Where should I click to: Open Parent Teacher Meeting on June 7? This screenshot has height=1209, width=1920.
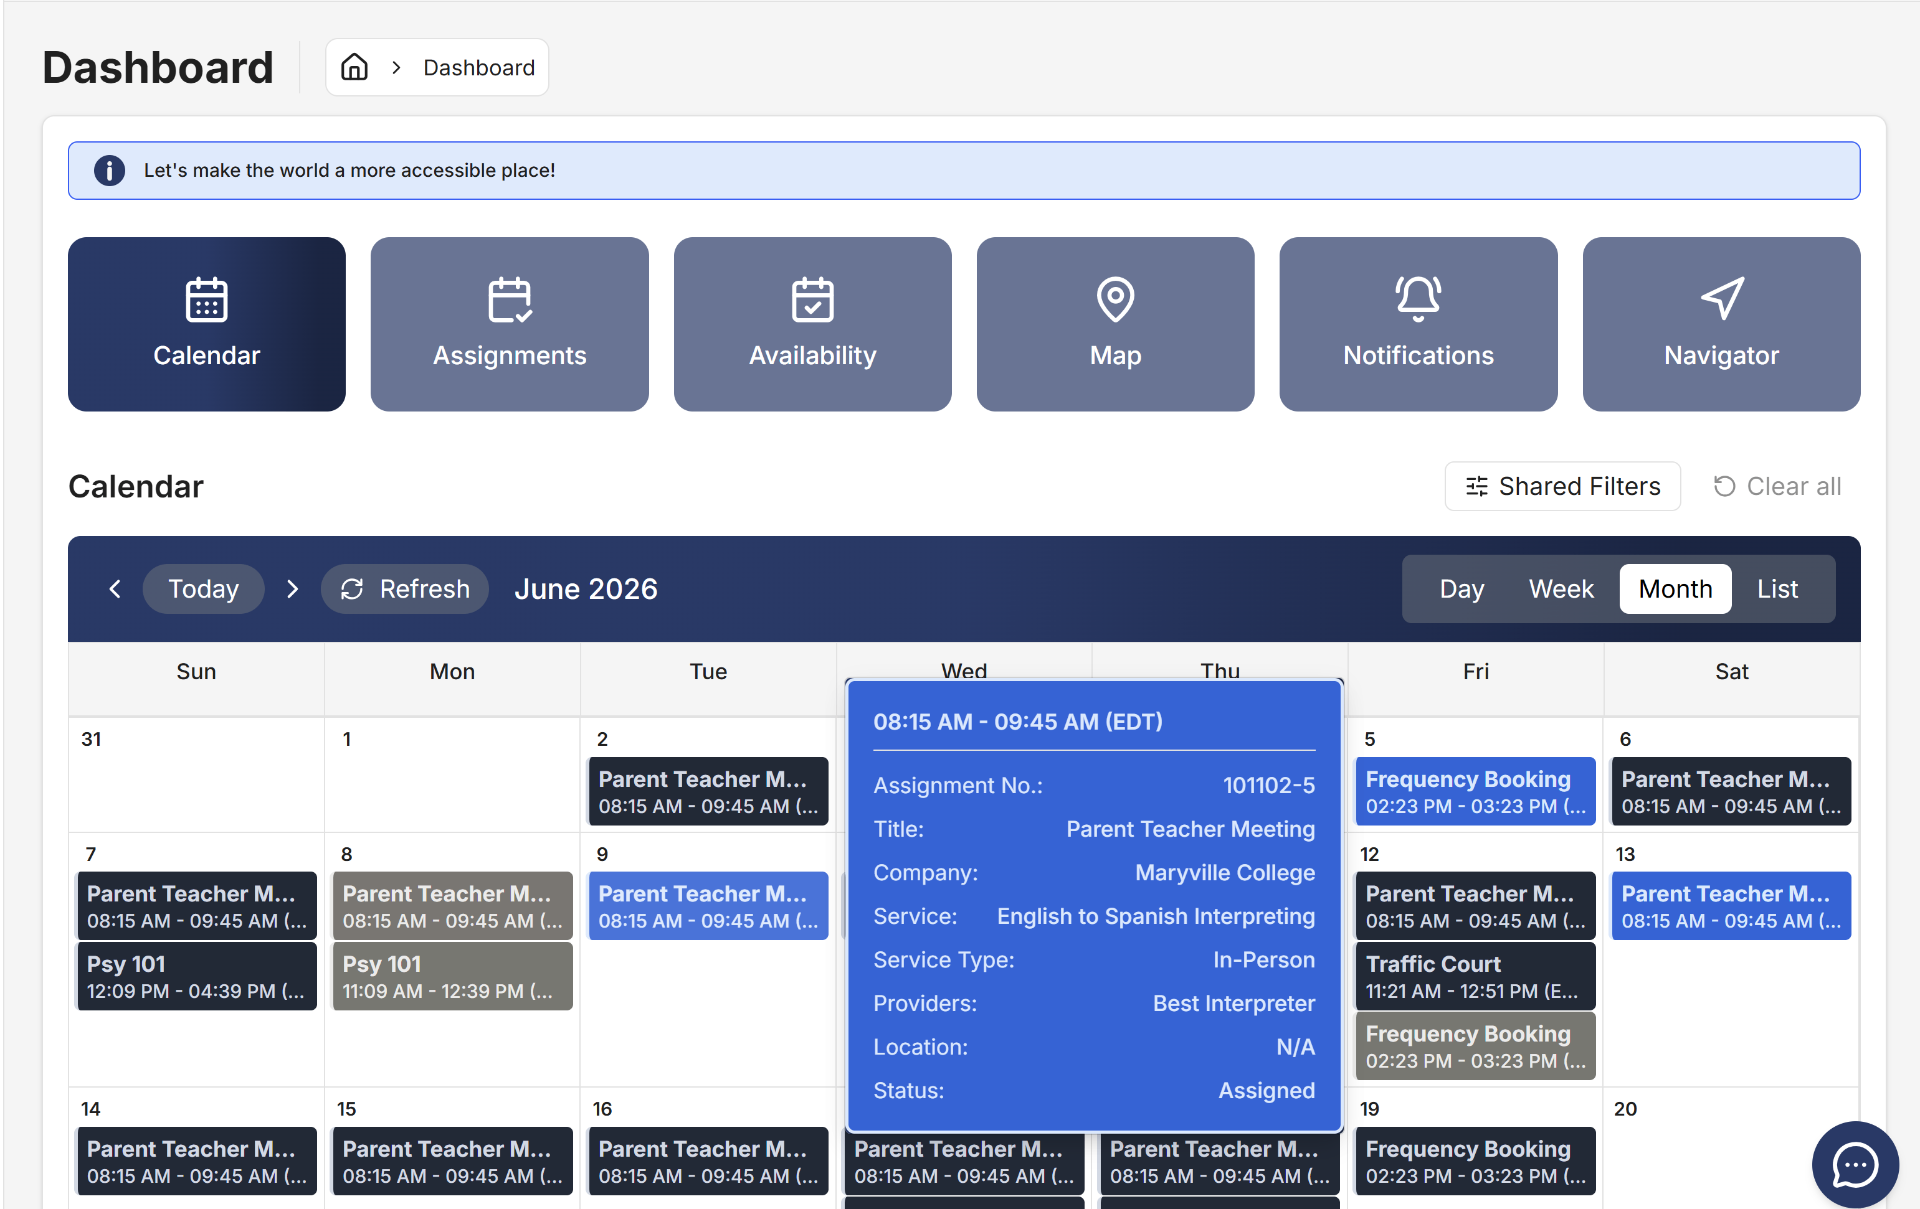point(197,906)
